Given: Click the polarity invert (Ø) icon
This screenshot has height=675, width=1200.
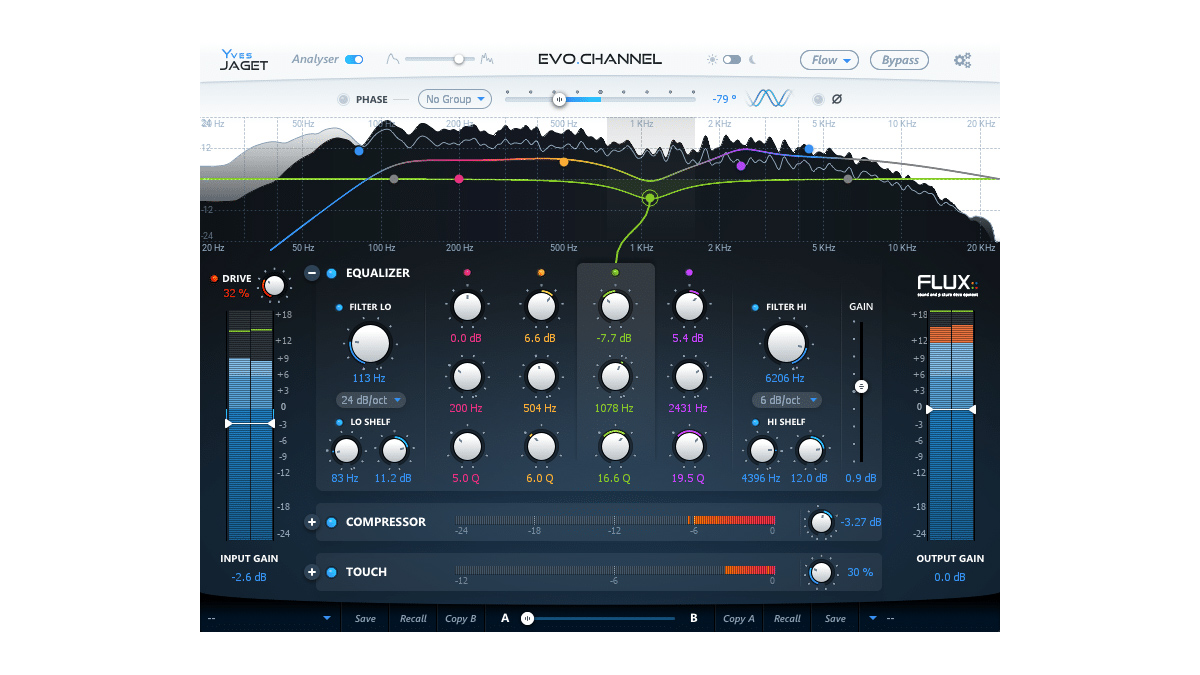Looking at the screenshot, I should tap(838, 98).
